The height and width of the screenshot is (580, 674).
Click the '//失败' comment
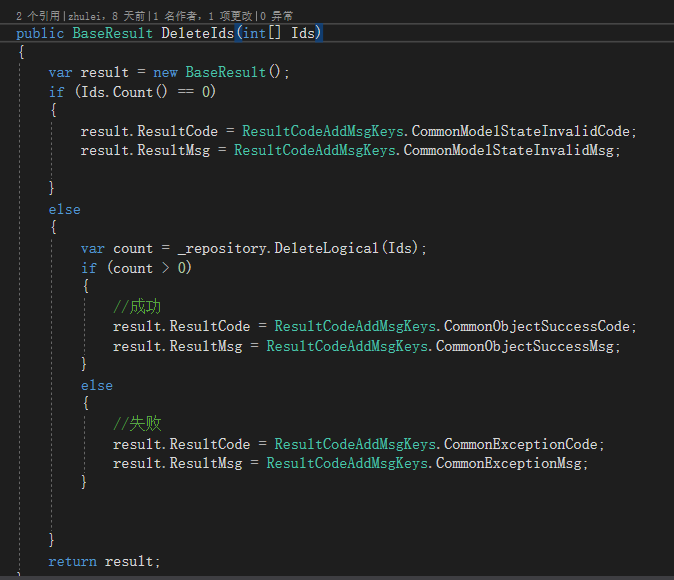(x=137, y=423)
